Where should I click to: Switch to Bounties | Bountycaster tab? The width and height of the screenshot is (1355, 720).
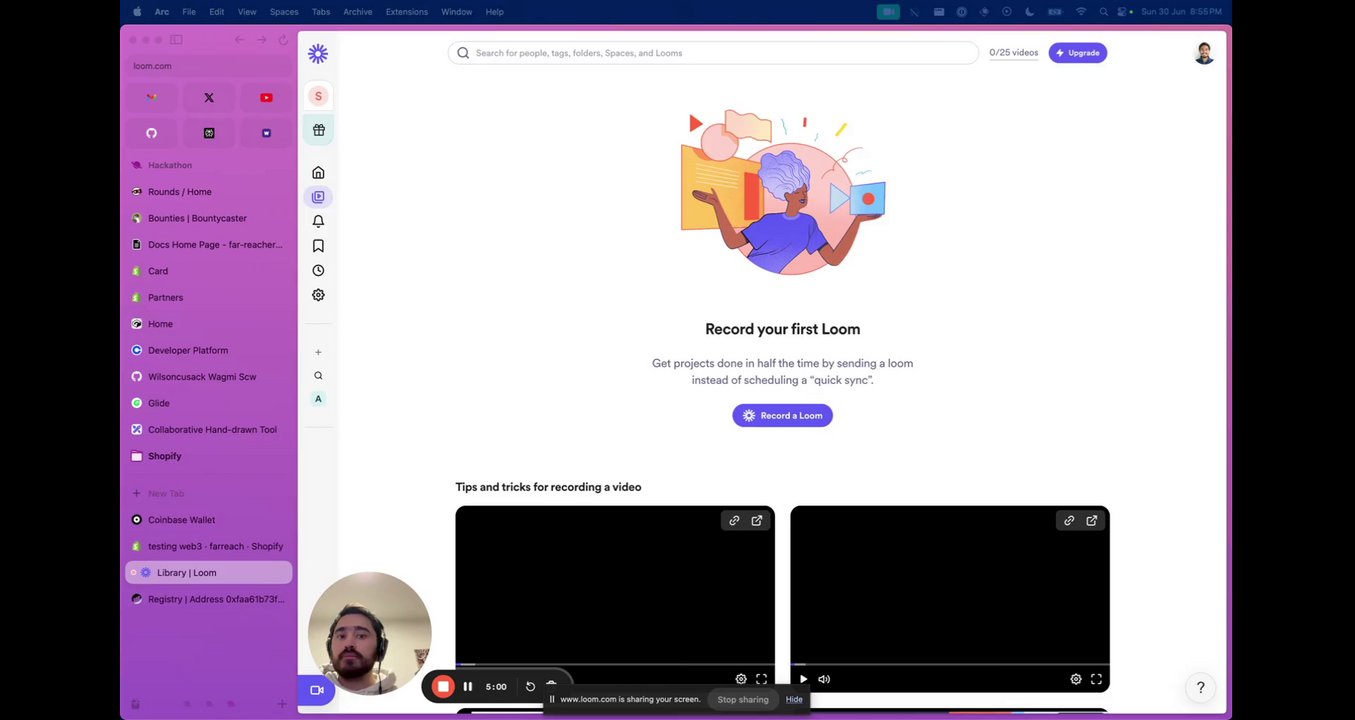pyautogui.click(x=208, y=218)
